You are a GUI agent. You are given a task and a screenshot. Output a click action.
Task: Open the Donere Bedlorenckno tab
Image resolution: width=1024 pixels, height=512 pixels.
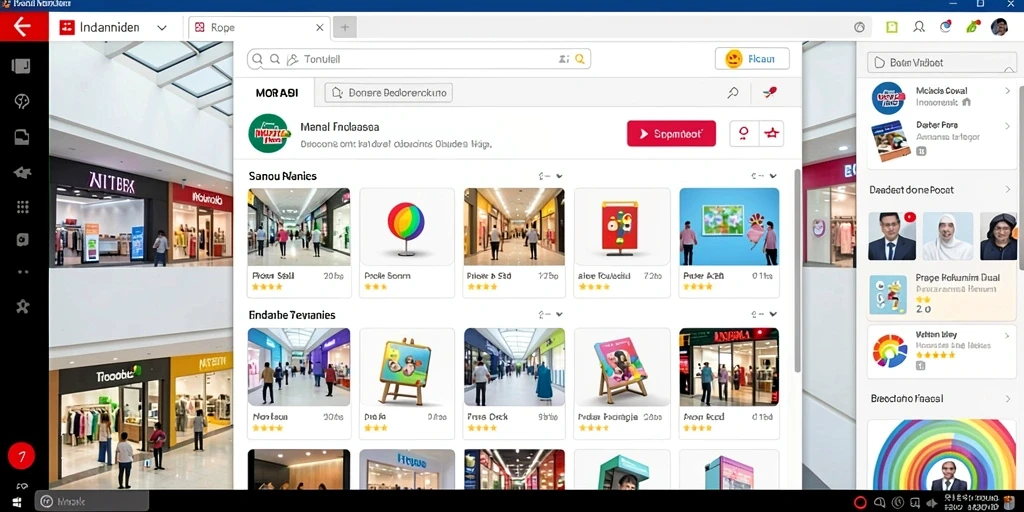coord(389,93)
